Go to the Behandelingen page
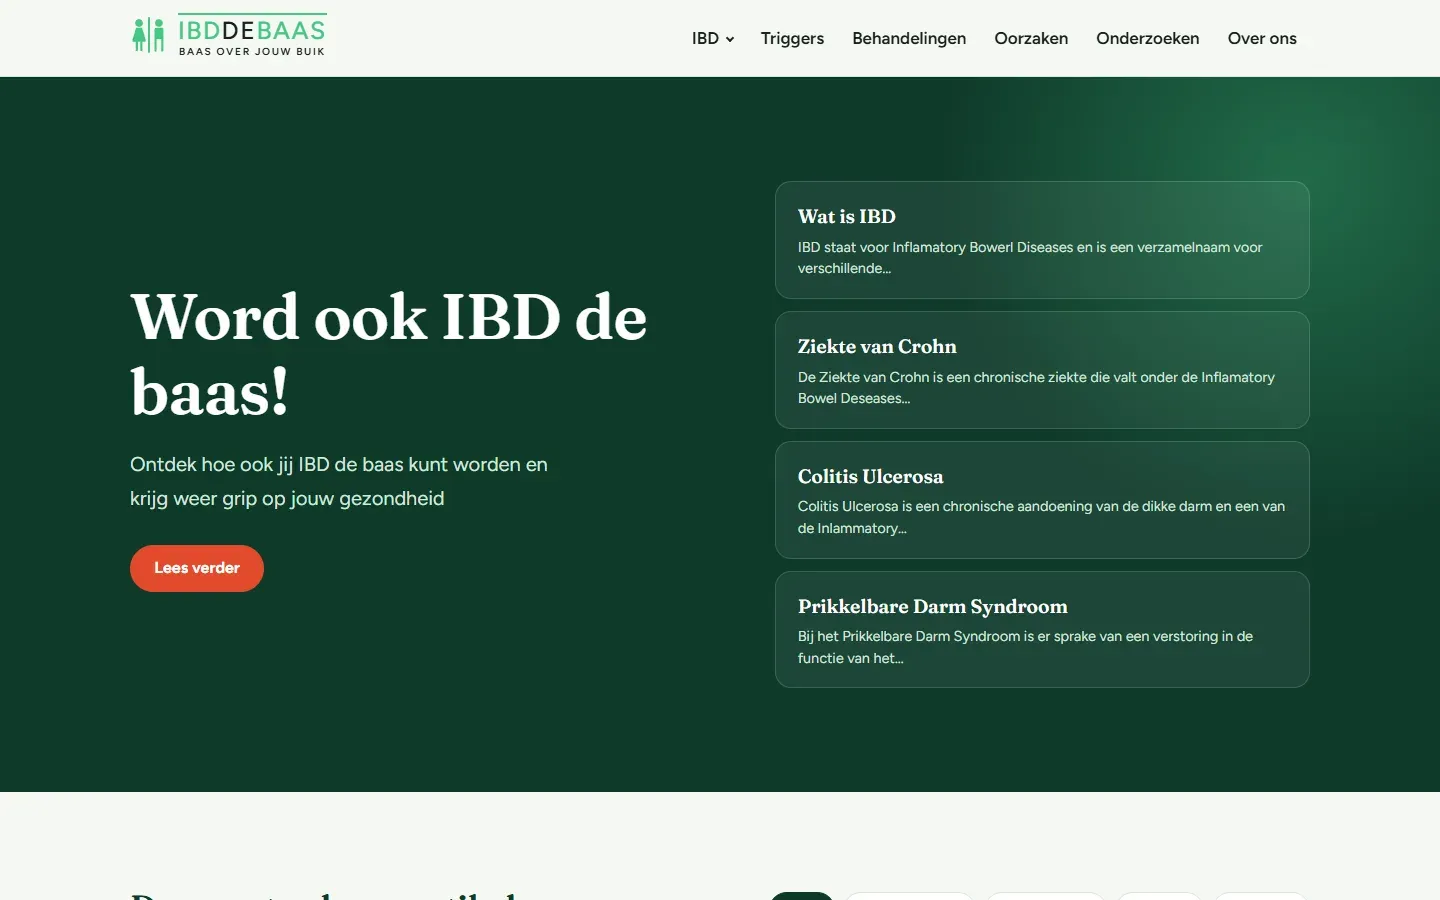Viewport: 1440px width, 900px height. click(909, 38)
